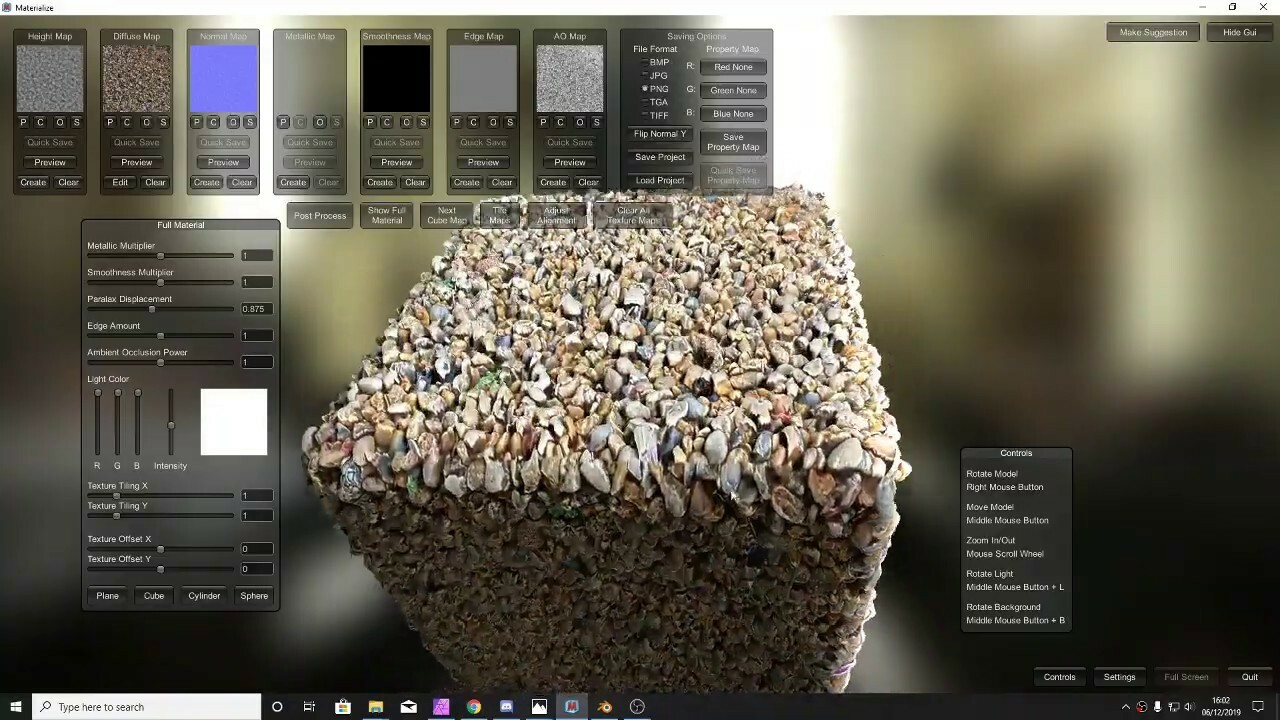The height and width of the screenshot is (720, 1280).
Task: Click the Height Map 'P' paste icon
Action: (24, 122)
